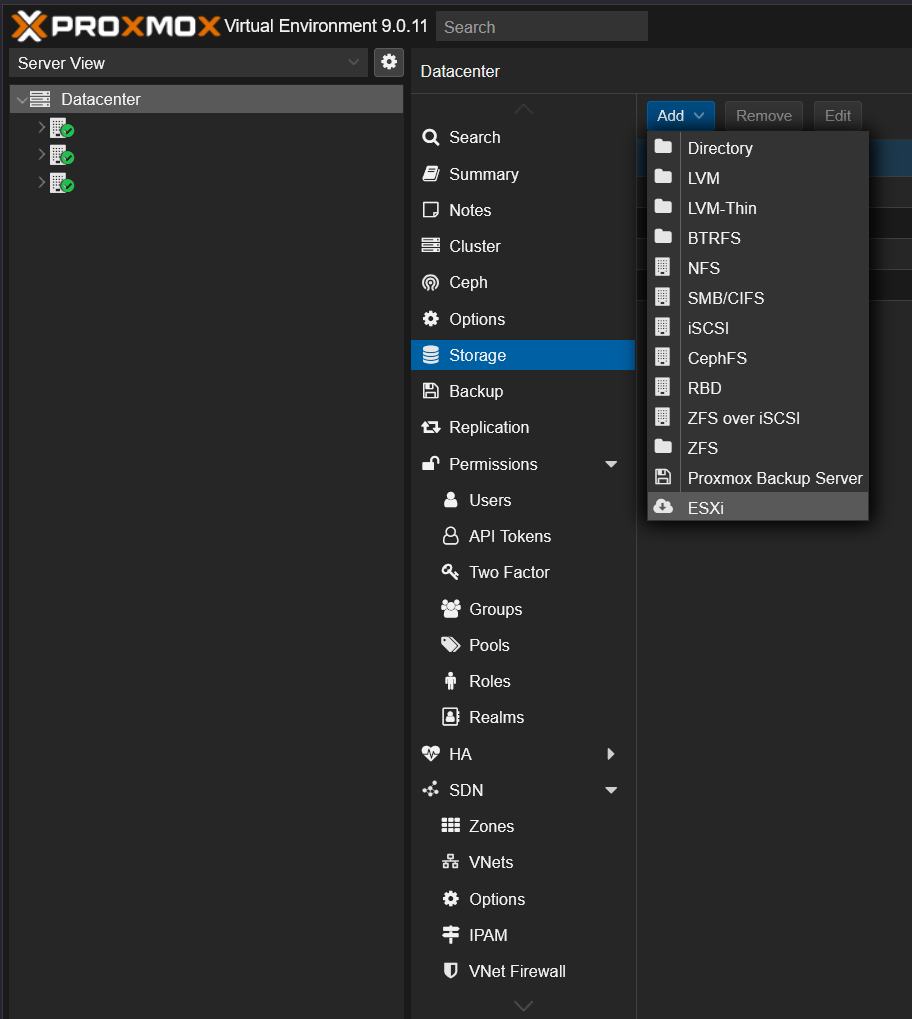Select NFS from the Add menu
Screen dimensions: 912x1019
(x=704, y=268)
